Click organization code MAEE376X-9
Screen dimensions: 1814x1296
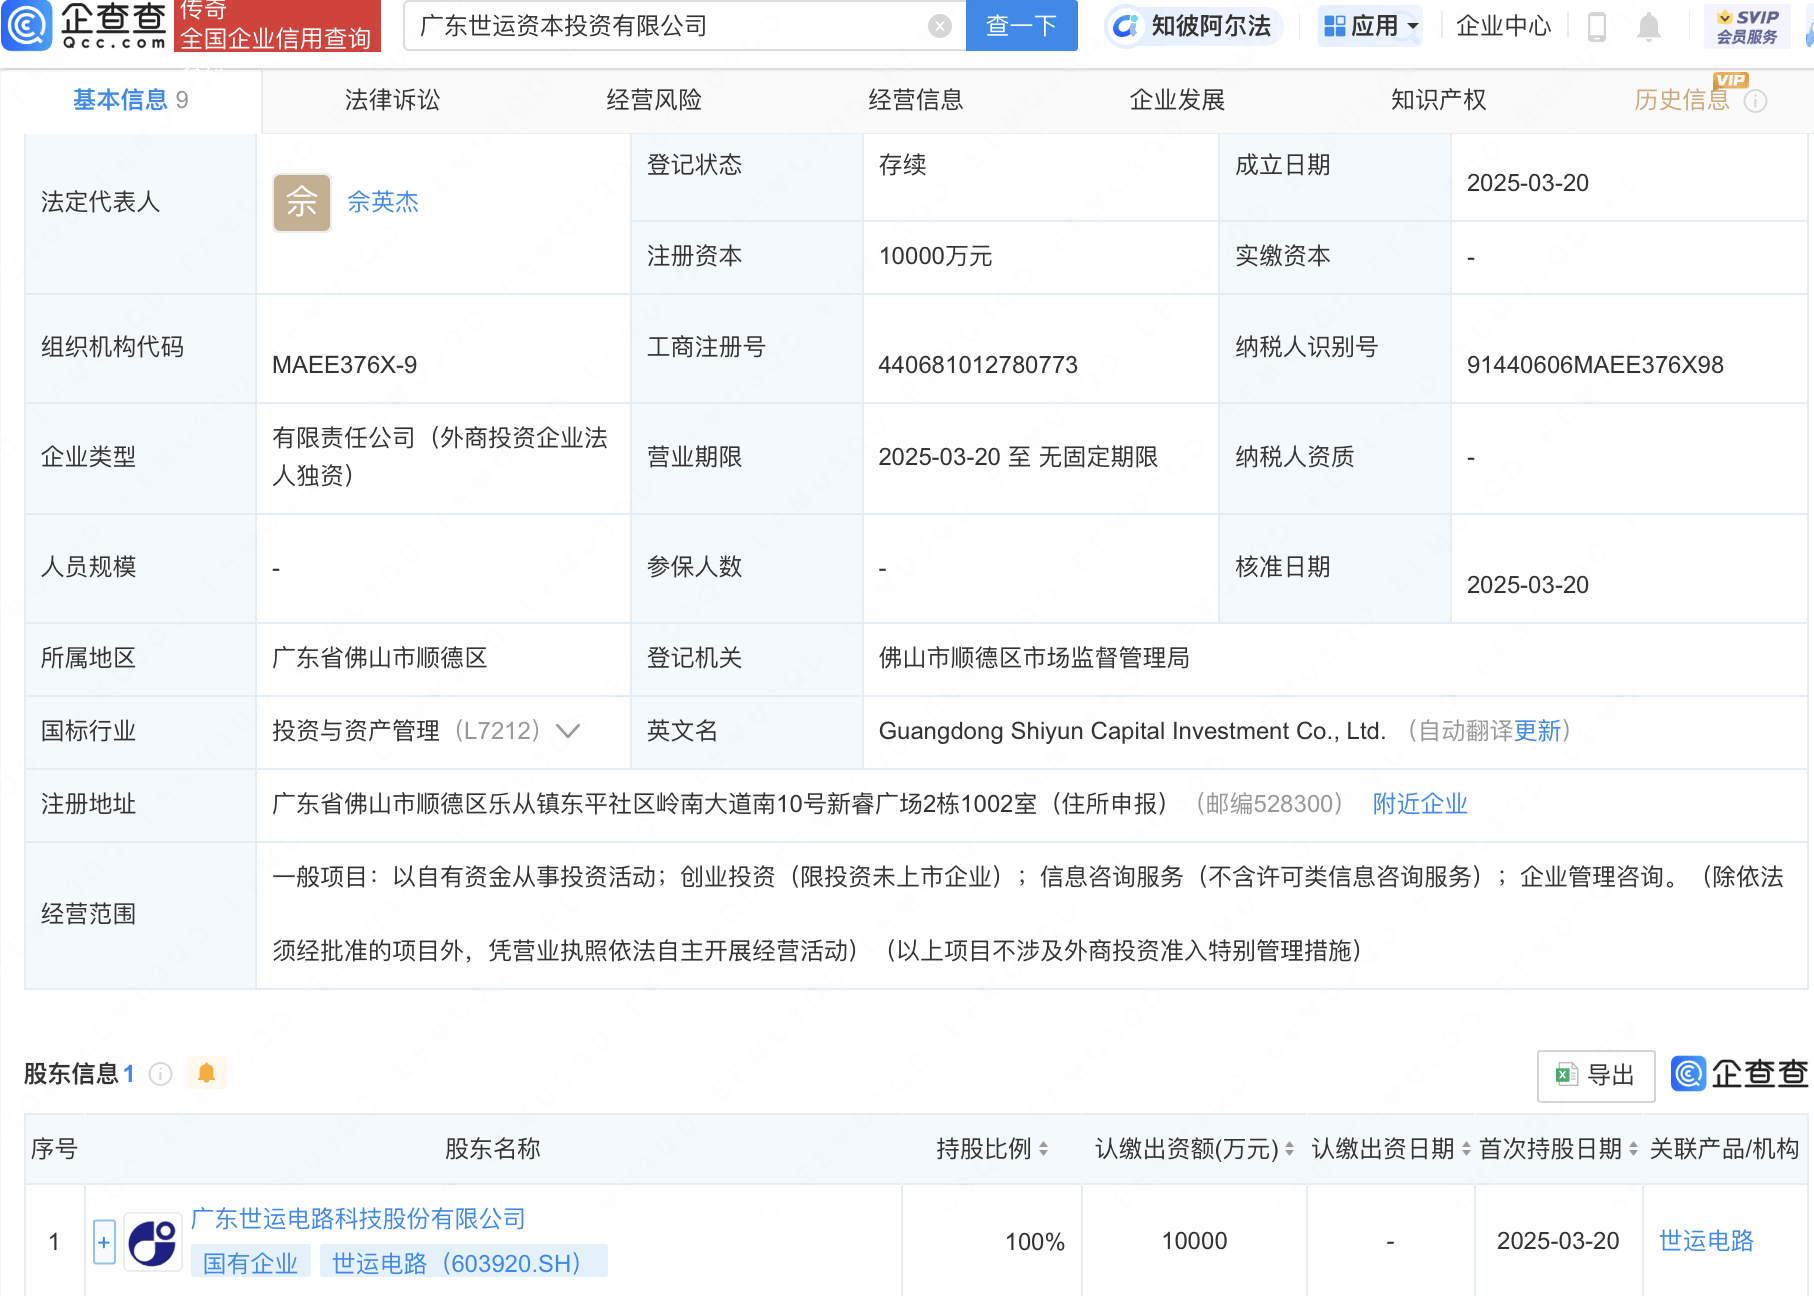click(x=345, y=365)
